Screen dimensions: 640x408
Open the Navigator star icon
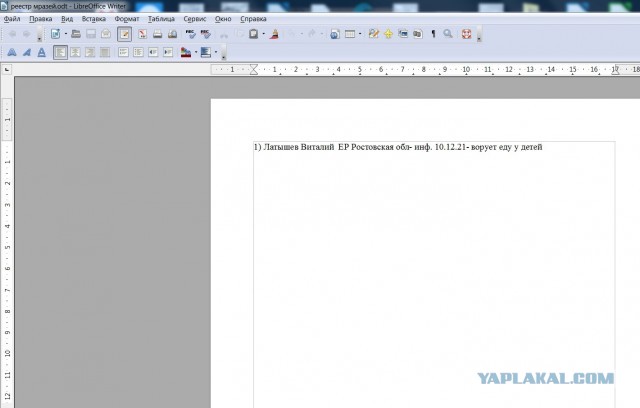point(388,34)
